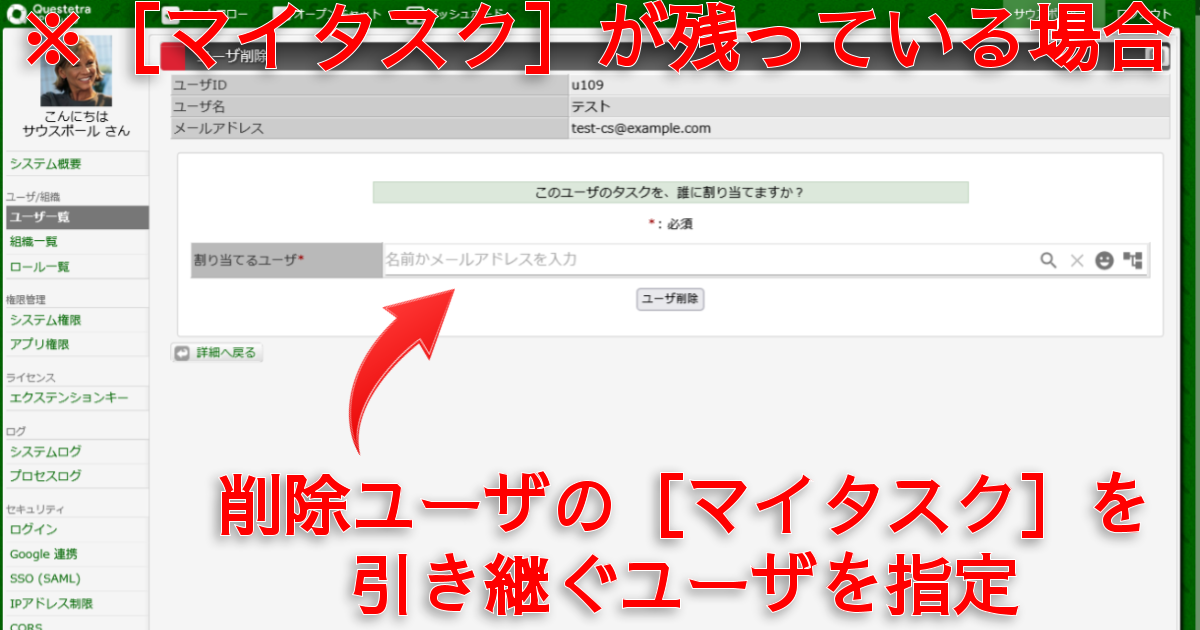Select ユーザ一覧 in the sidebar
Viewport: 1200px width, 630px height.
(x=40, y=217)
